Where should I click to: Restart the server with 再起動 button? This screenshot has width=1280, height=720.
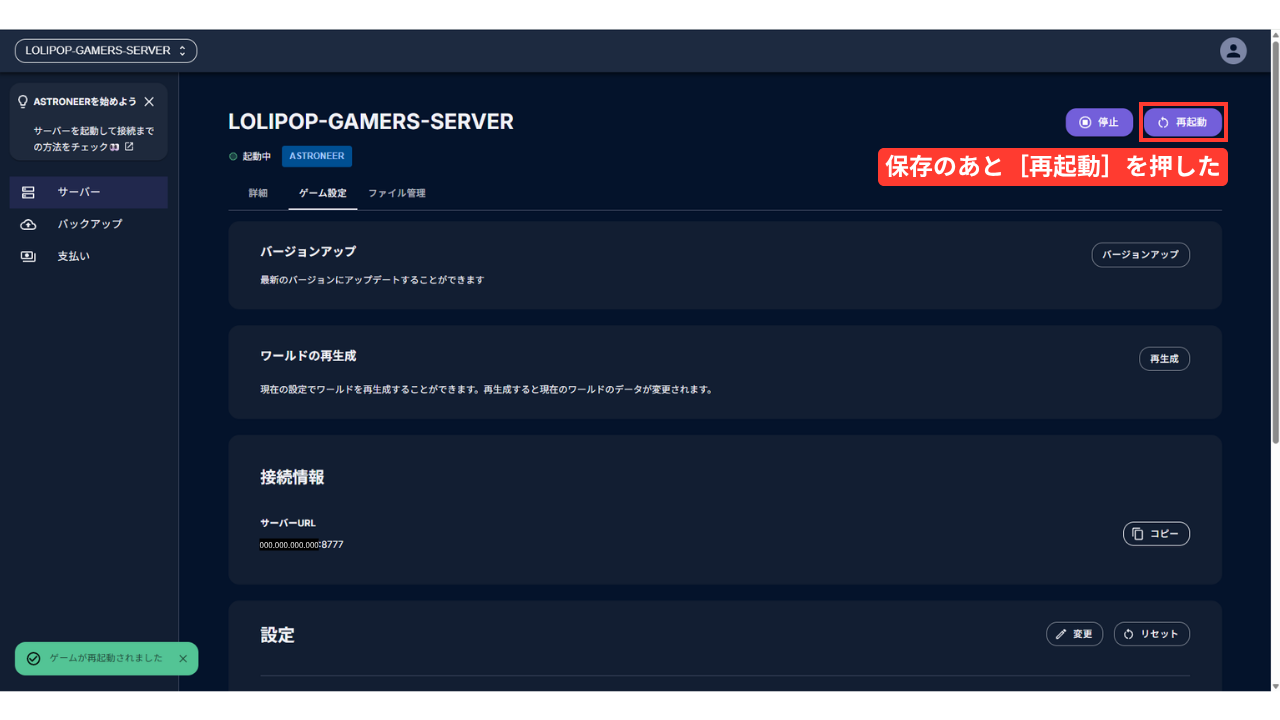[1183, 122]
